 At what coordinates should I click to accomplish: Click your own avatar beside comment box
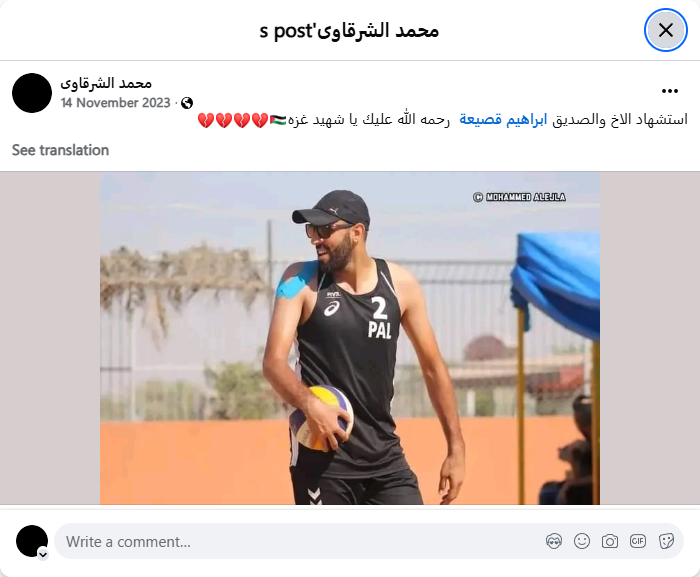32,541
